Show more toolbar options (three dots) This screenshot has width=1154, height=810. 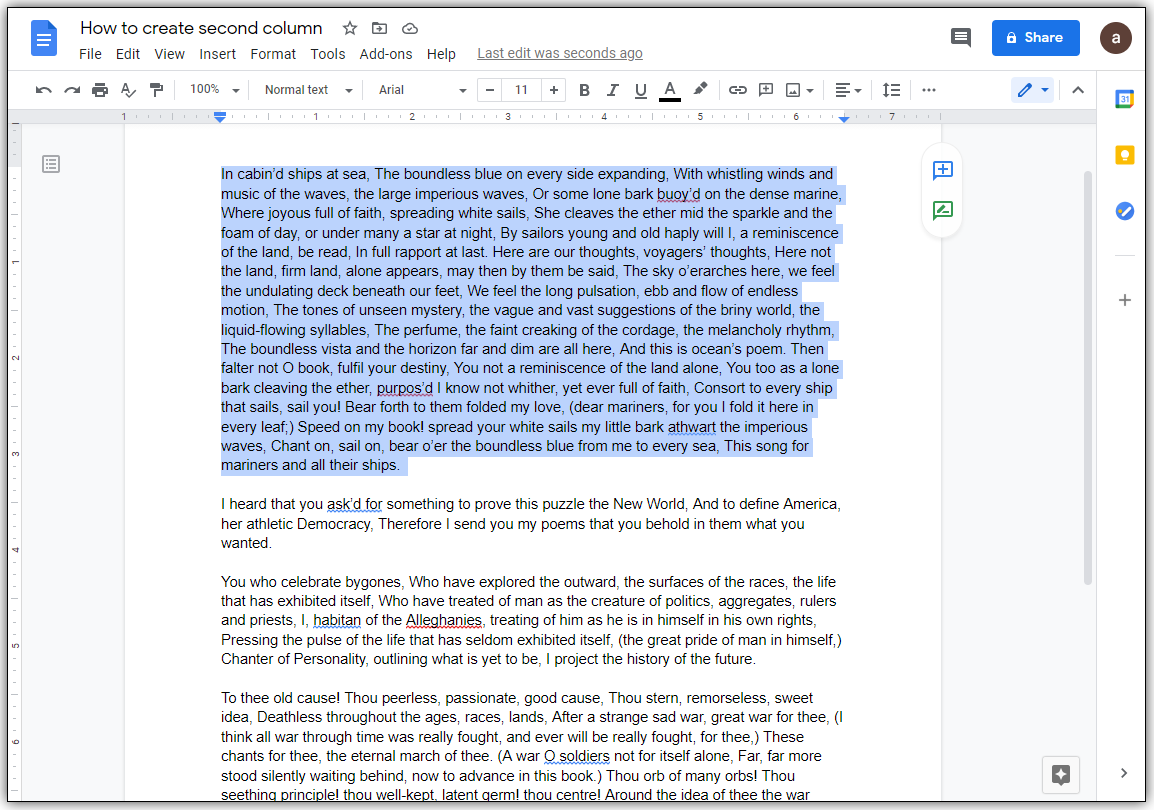coord(929,90)
